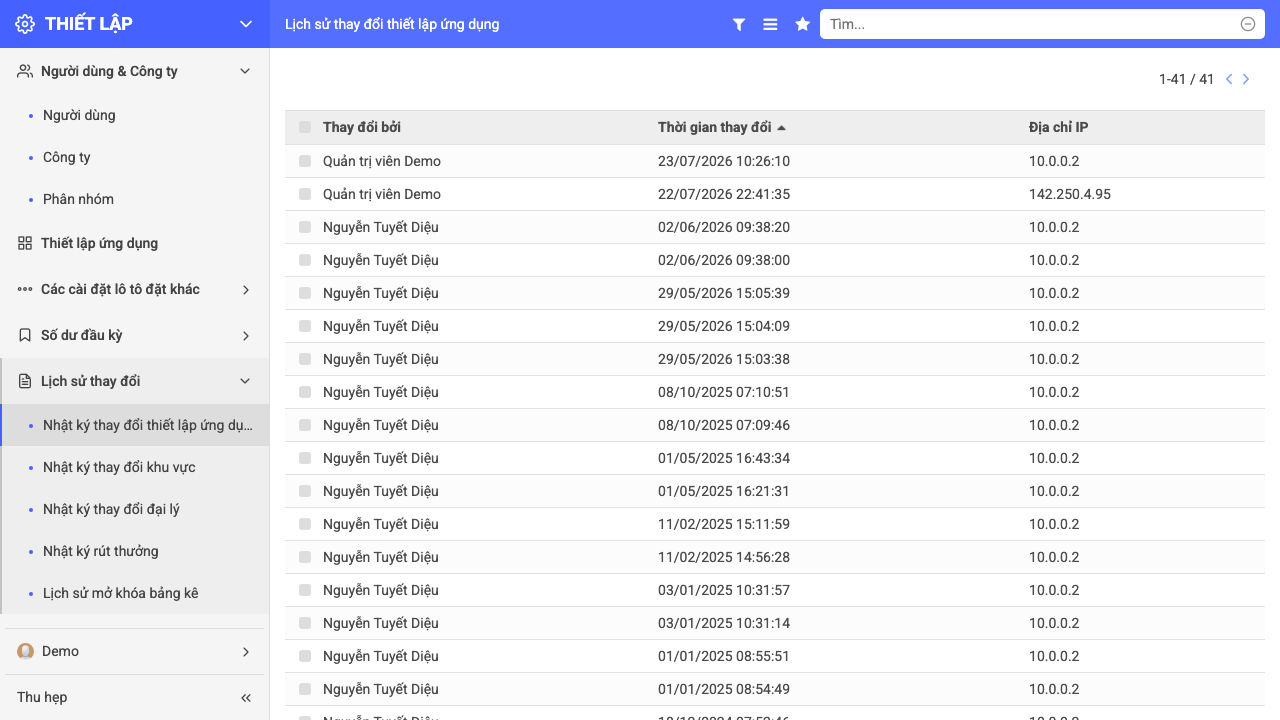Click the star favorites icon
This screenshot has height=720, width=1280.
click(802, 24)
